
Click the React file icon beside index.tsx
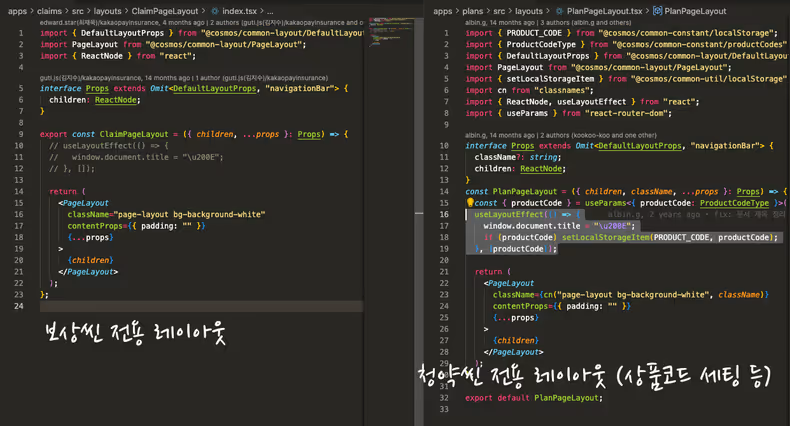[215, 10]
